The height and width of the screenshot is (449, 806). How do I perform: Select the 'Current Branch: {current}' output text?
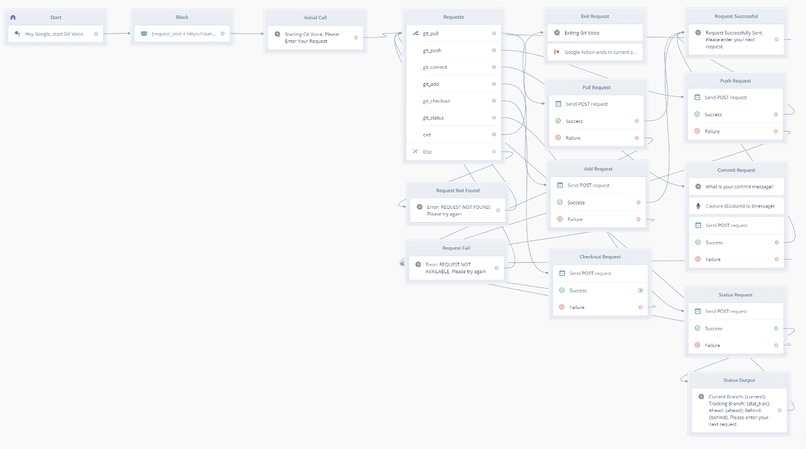pos(739,410)
